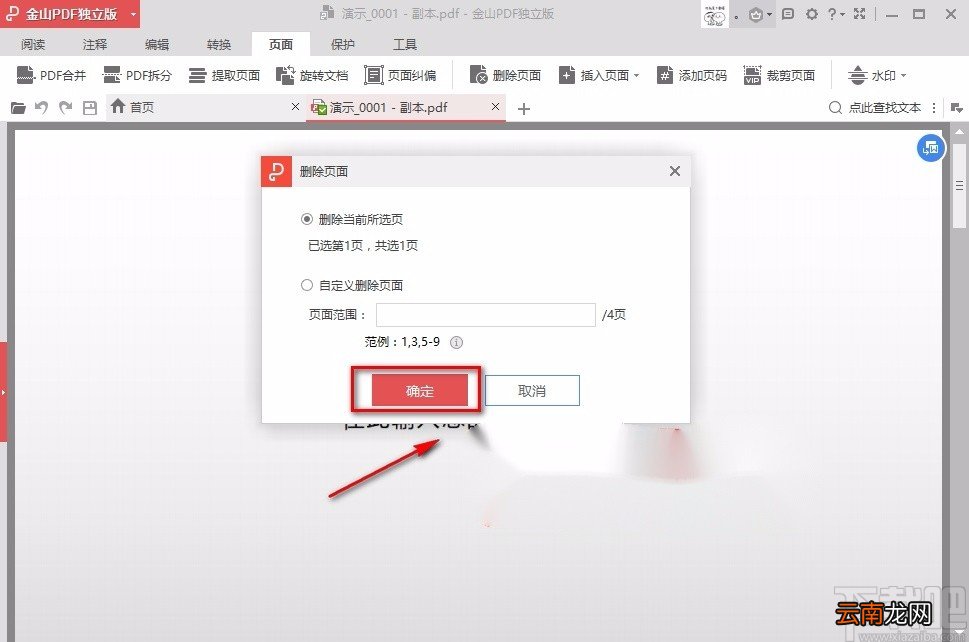Expand the 水印 dropdown arrow
Image resolution: width=969 pixels, height=642 pixels.
coord(903,75)
